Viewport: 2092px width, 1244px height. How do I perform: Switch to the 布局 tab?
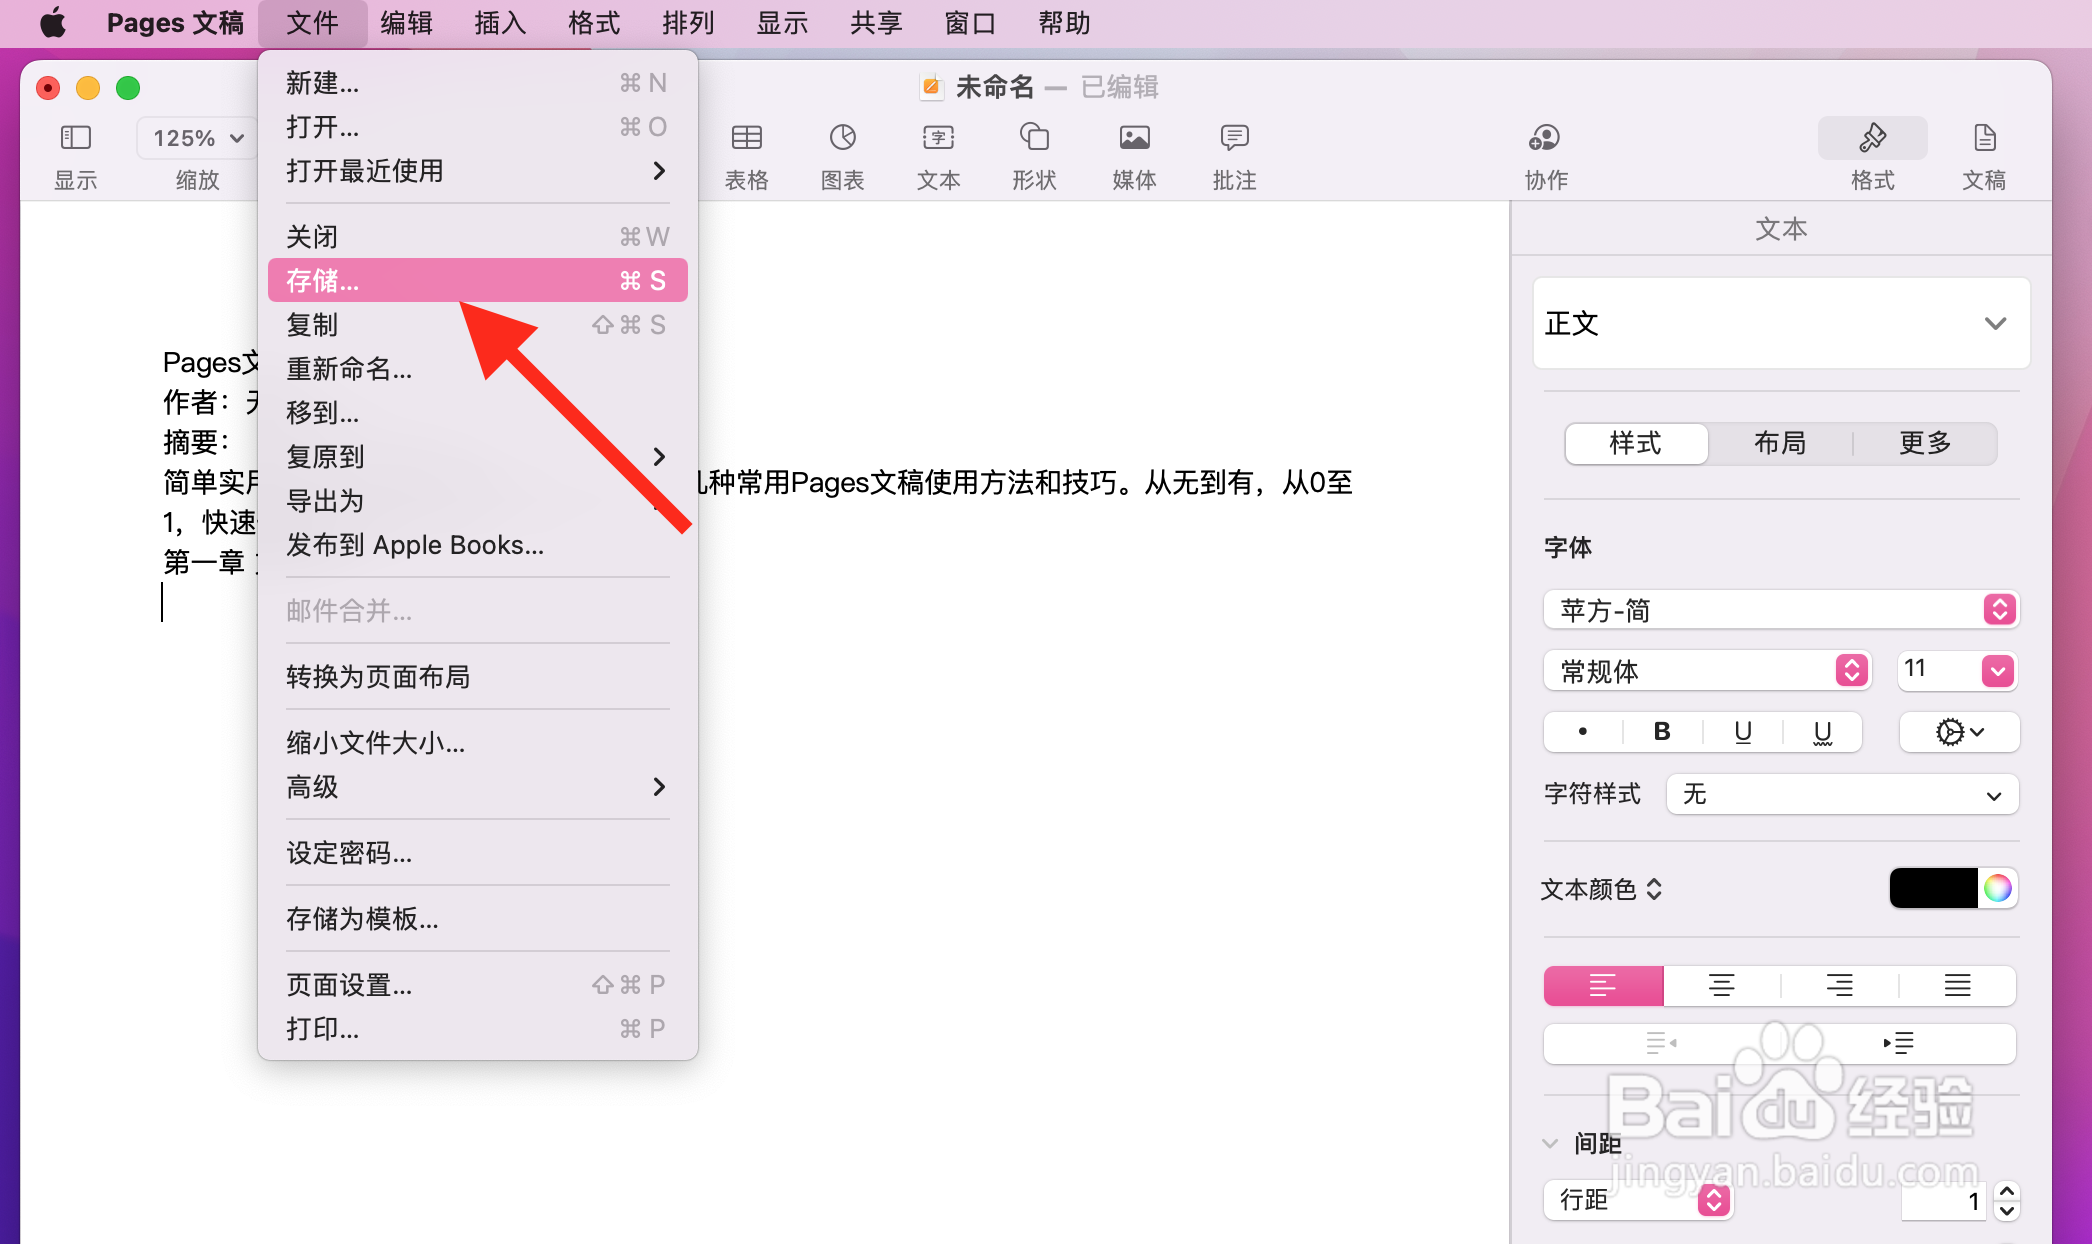click(1780, 443)
